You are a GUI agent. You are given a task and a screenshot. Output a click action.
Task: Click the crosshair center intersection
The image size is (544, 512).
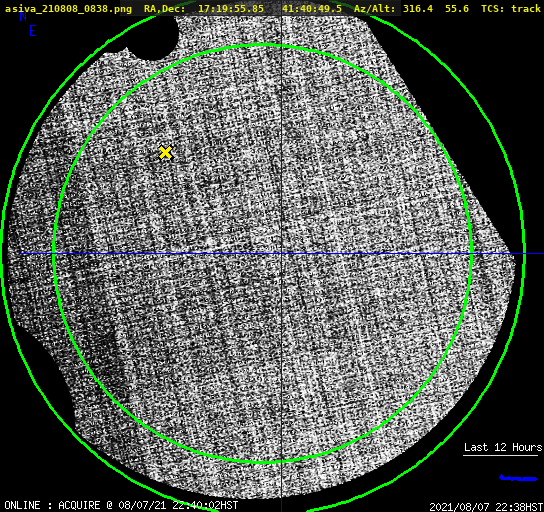click(x=281, y=254)
